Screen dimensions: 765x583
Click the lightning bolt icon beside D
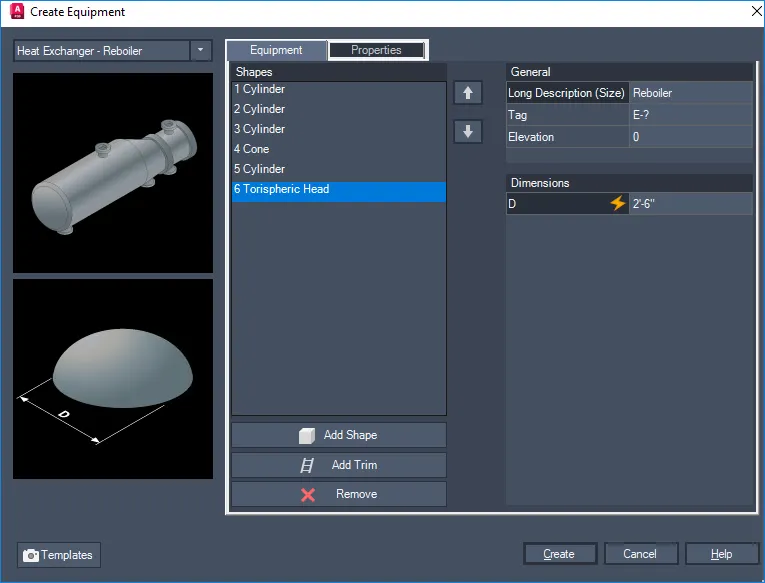click(618, 203)
